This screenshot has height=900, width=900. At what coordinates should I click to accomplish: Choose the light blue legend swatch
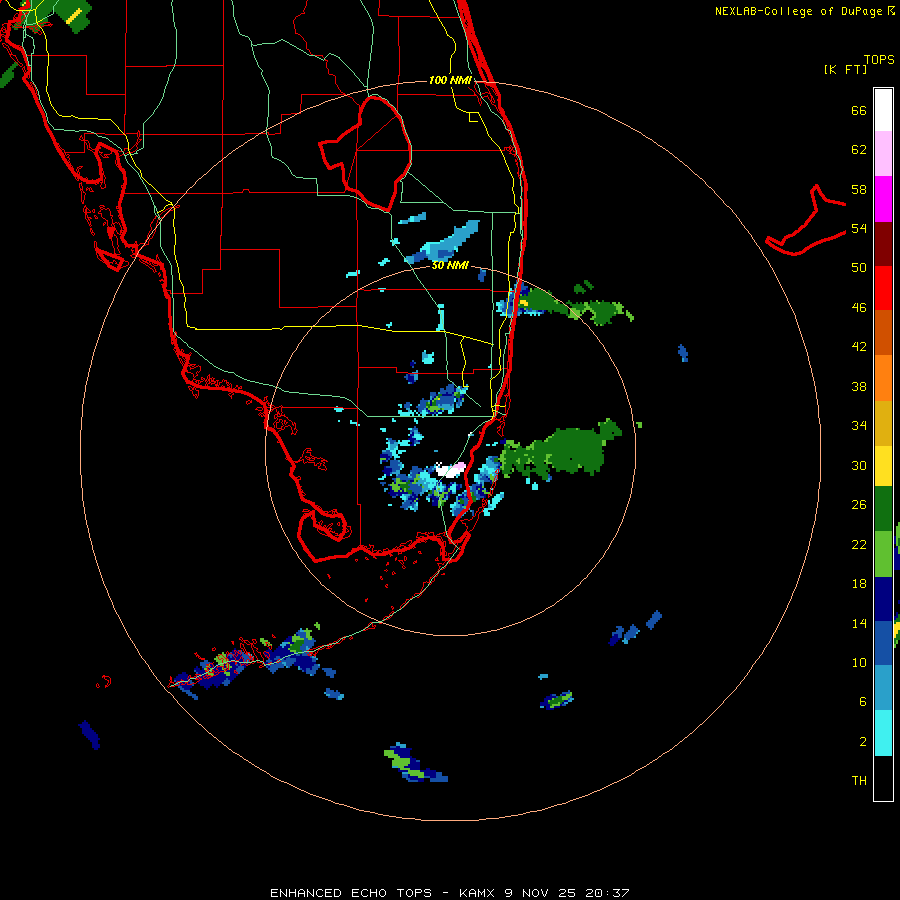coord(883,688)
